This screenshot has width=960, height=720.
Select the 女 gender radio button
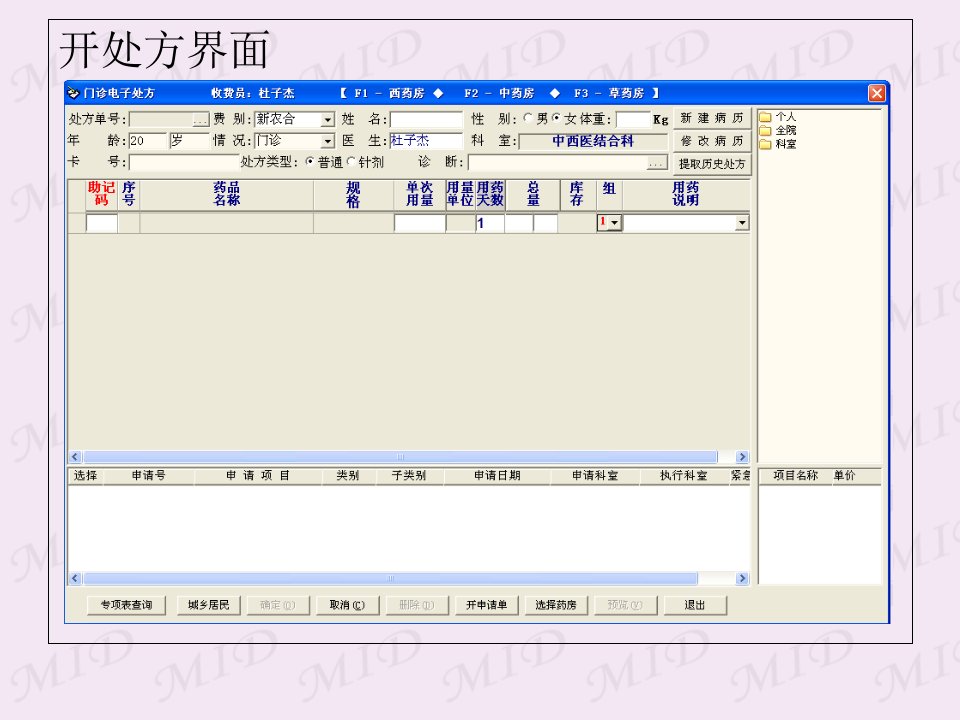(x=556, y=118)
